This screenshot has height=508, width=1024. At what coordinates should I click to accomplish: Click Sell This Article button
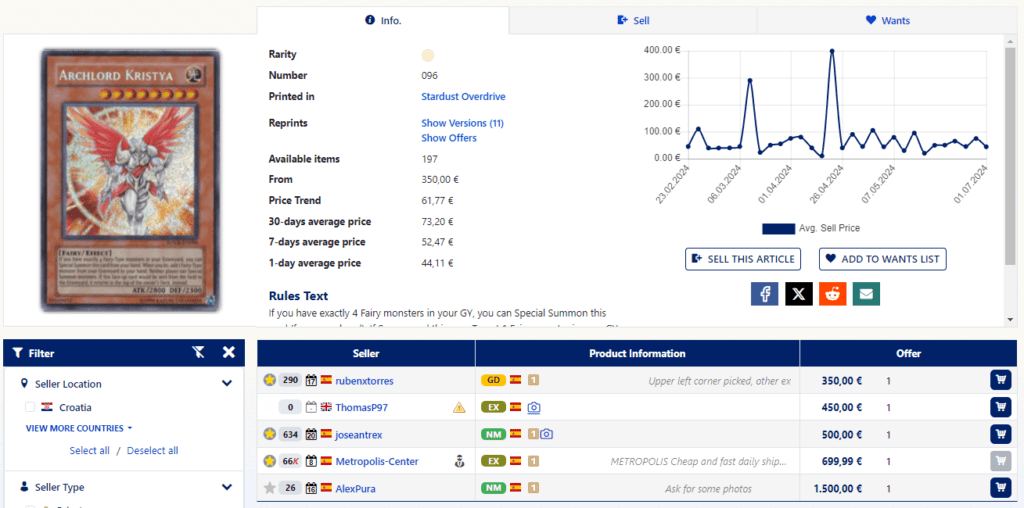pyautogui.click(x=743, y=259)
